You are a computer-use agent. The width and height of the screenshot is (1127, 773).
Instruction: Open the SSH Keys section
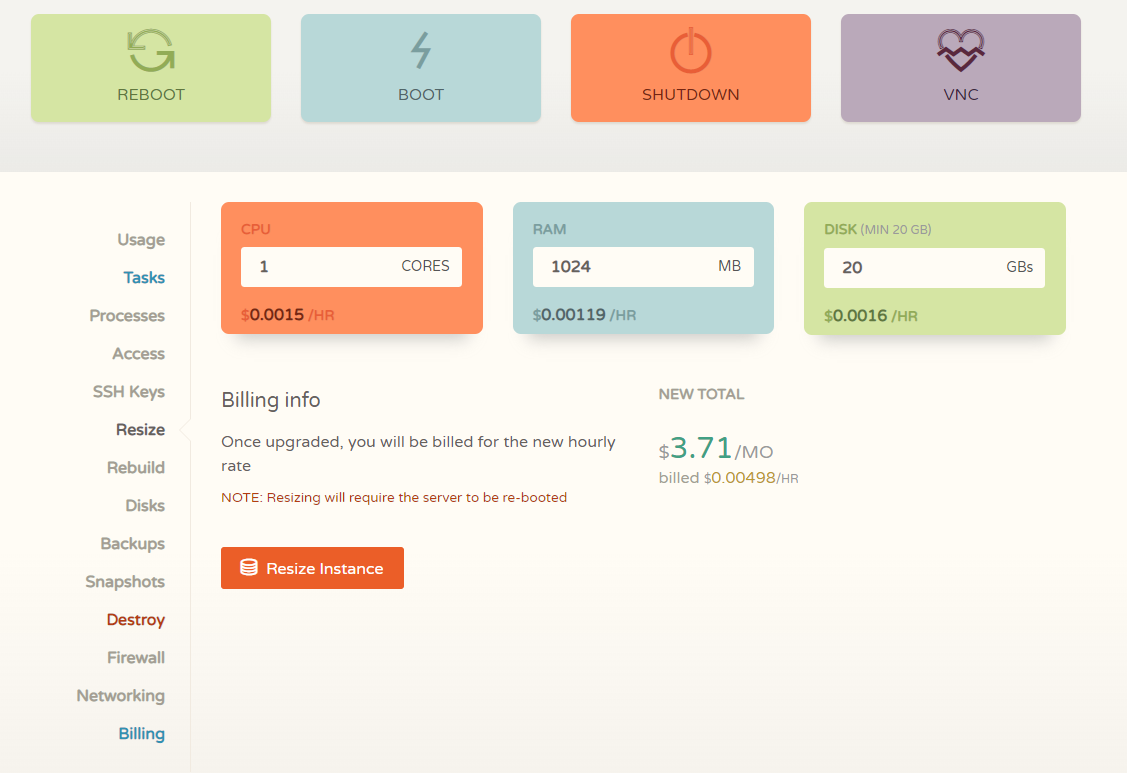pyautogui.click(x=129, y=392)
